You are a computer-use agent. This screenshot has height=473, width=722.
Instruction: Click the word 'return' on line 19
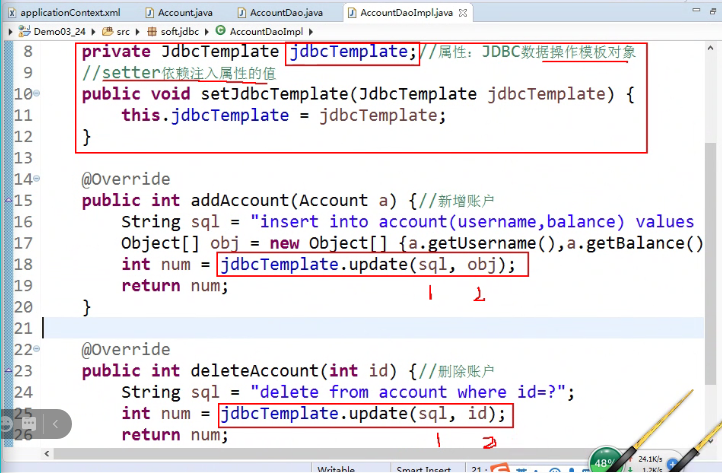[x=151, y=286]
